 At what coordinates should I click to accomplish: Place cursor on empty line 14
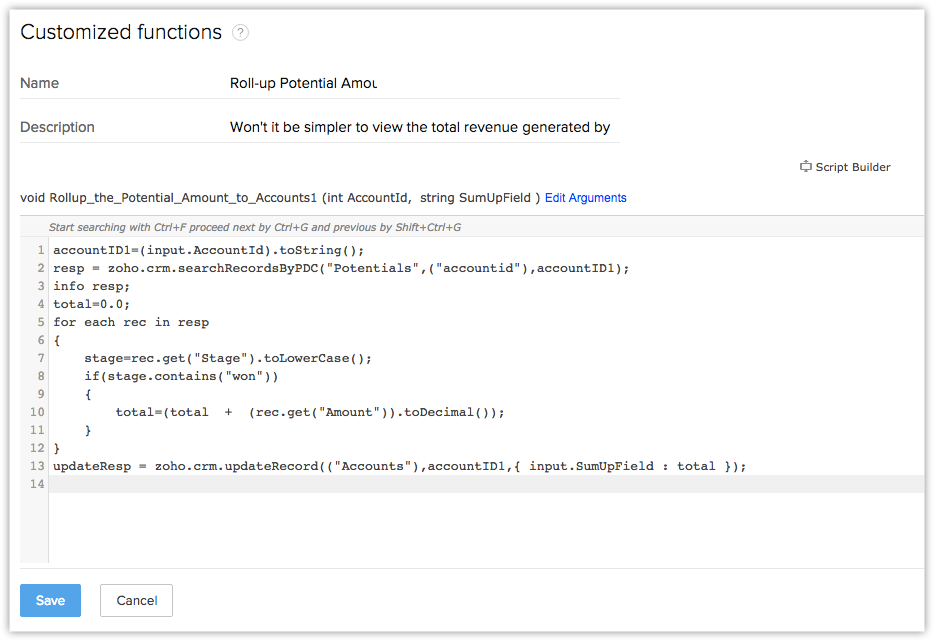[400, 484]
